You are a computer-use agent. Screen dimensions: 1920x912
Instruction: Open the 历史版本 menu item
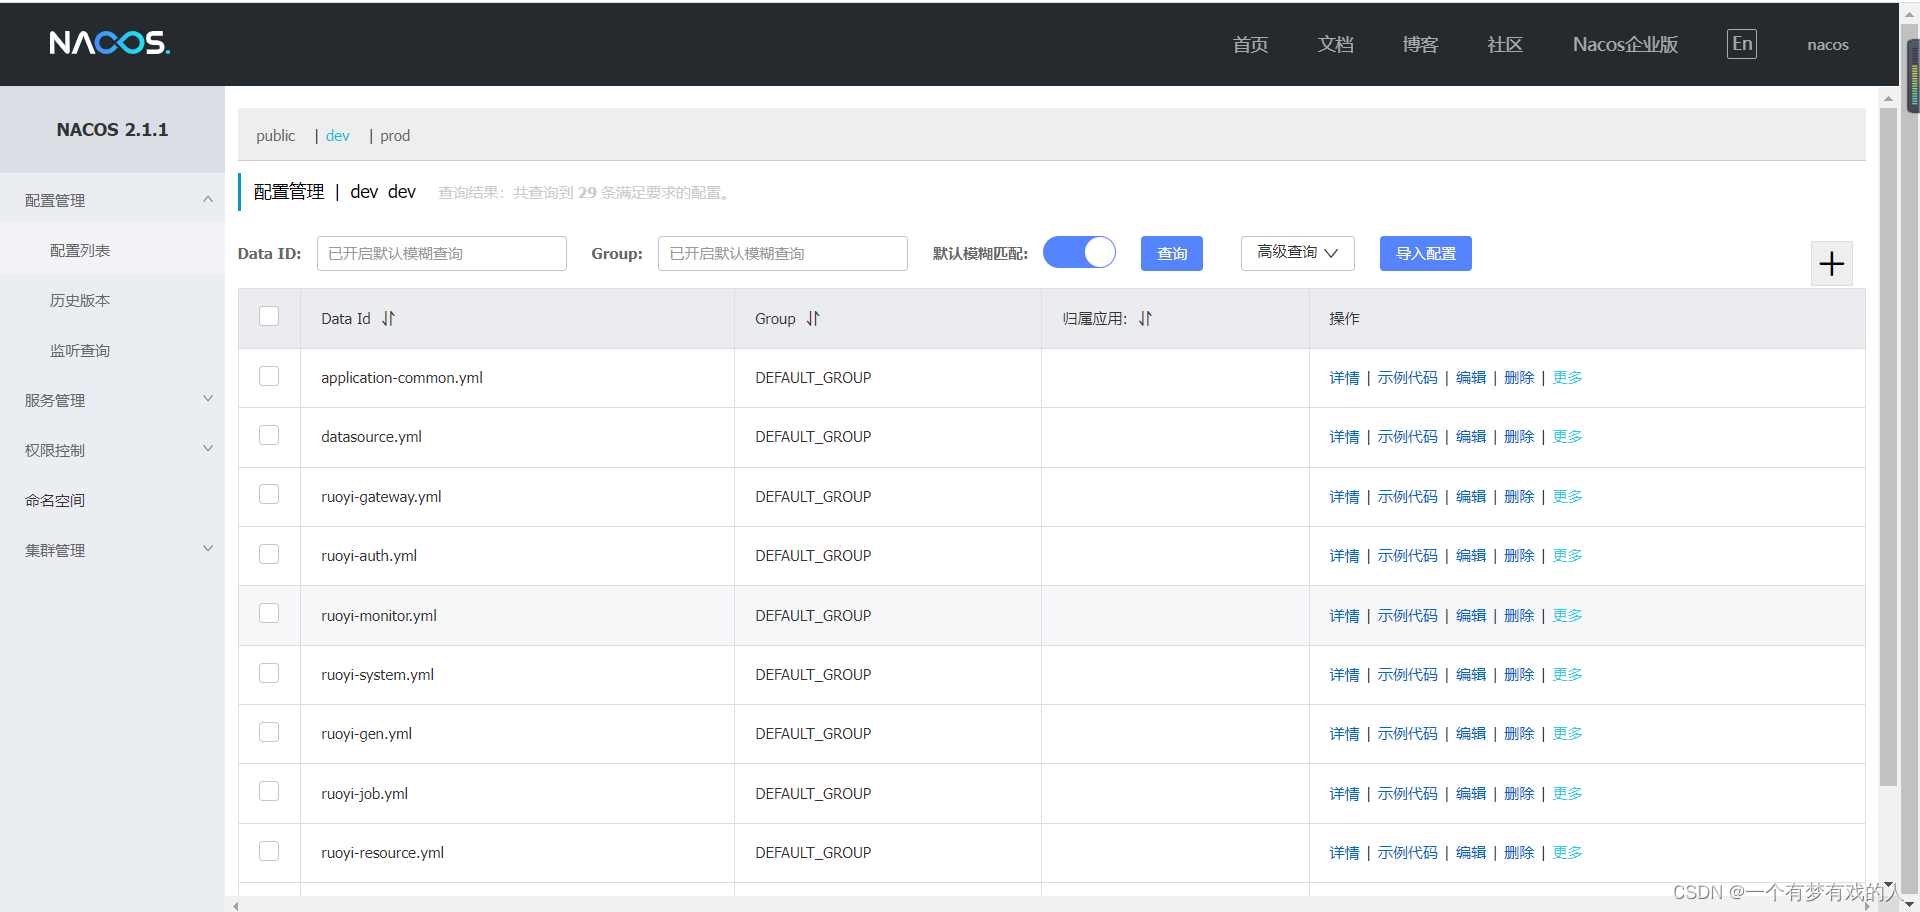[x=112, y=300]
